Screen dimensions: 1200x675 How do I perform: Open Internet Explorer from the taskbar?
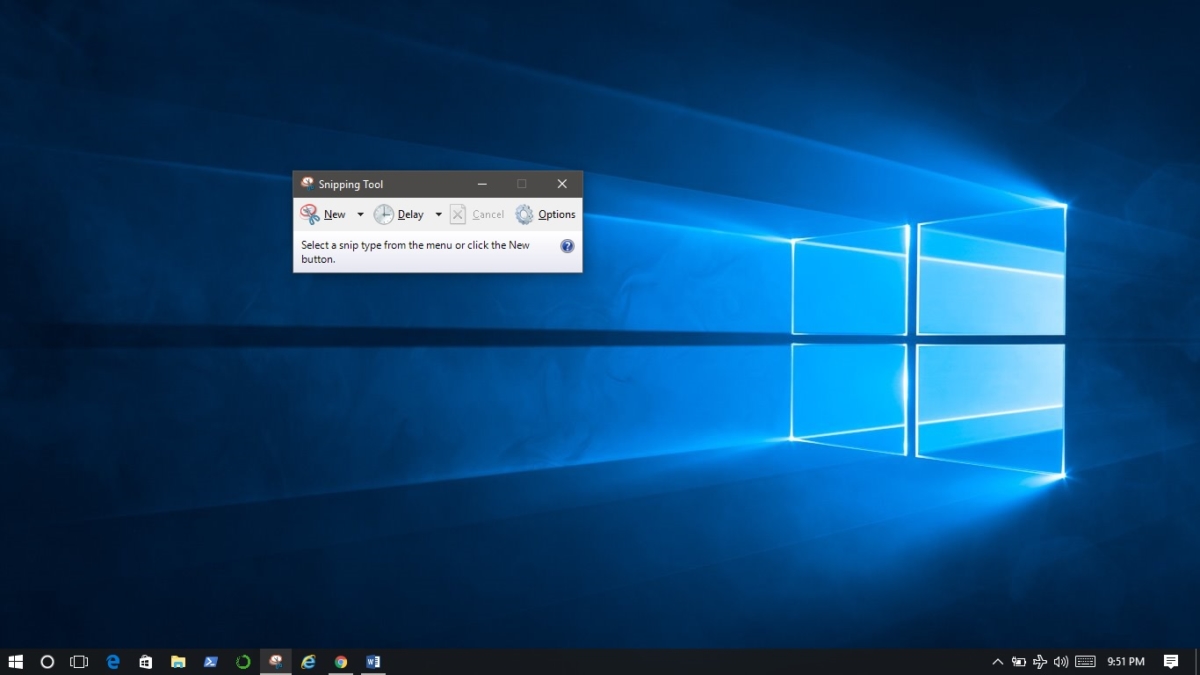[308, 661]
